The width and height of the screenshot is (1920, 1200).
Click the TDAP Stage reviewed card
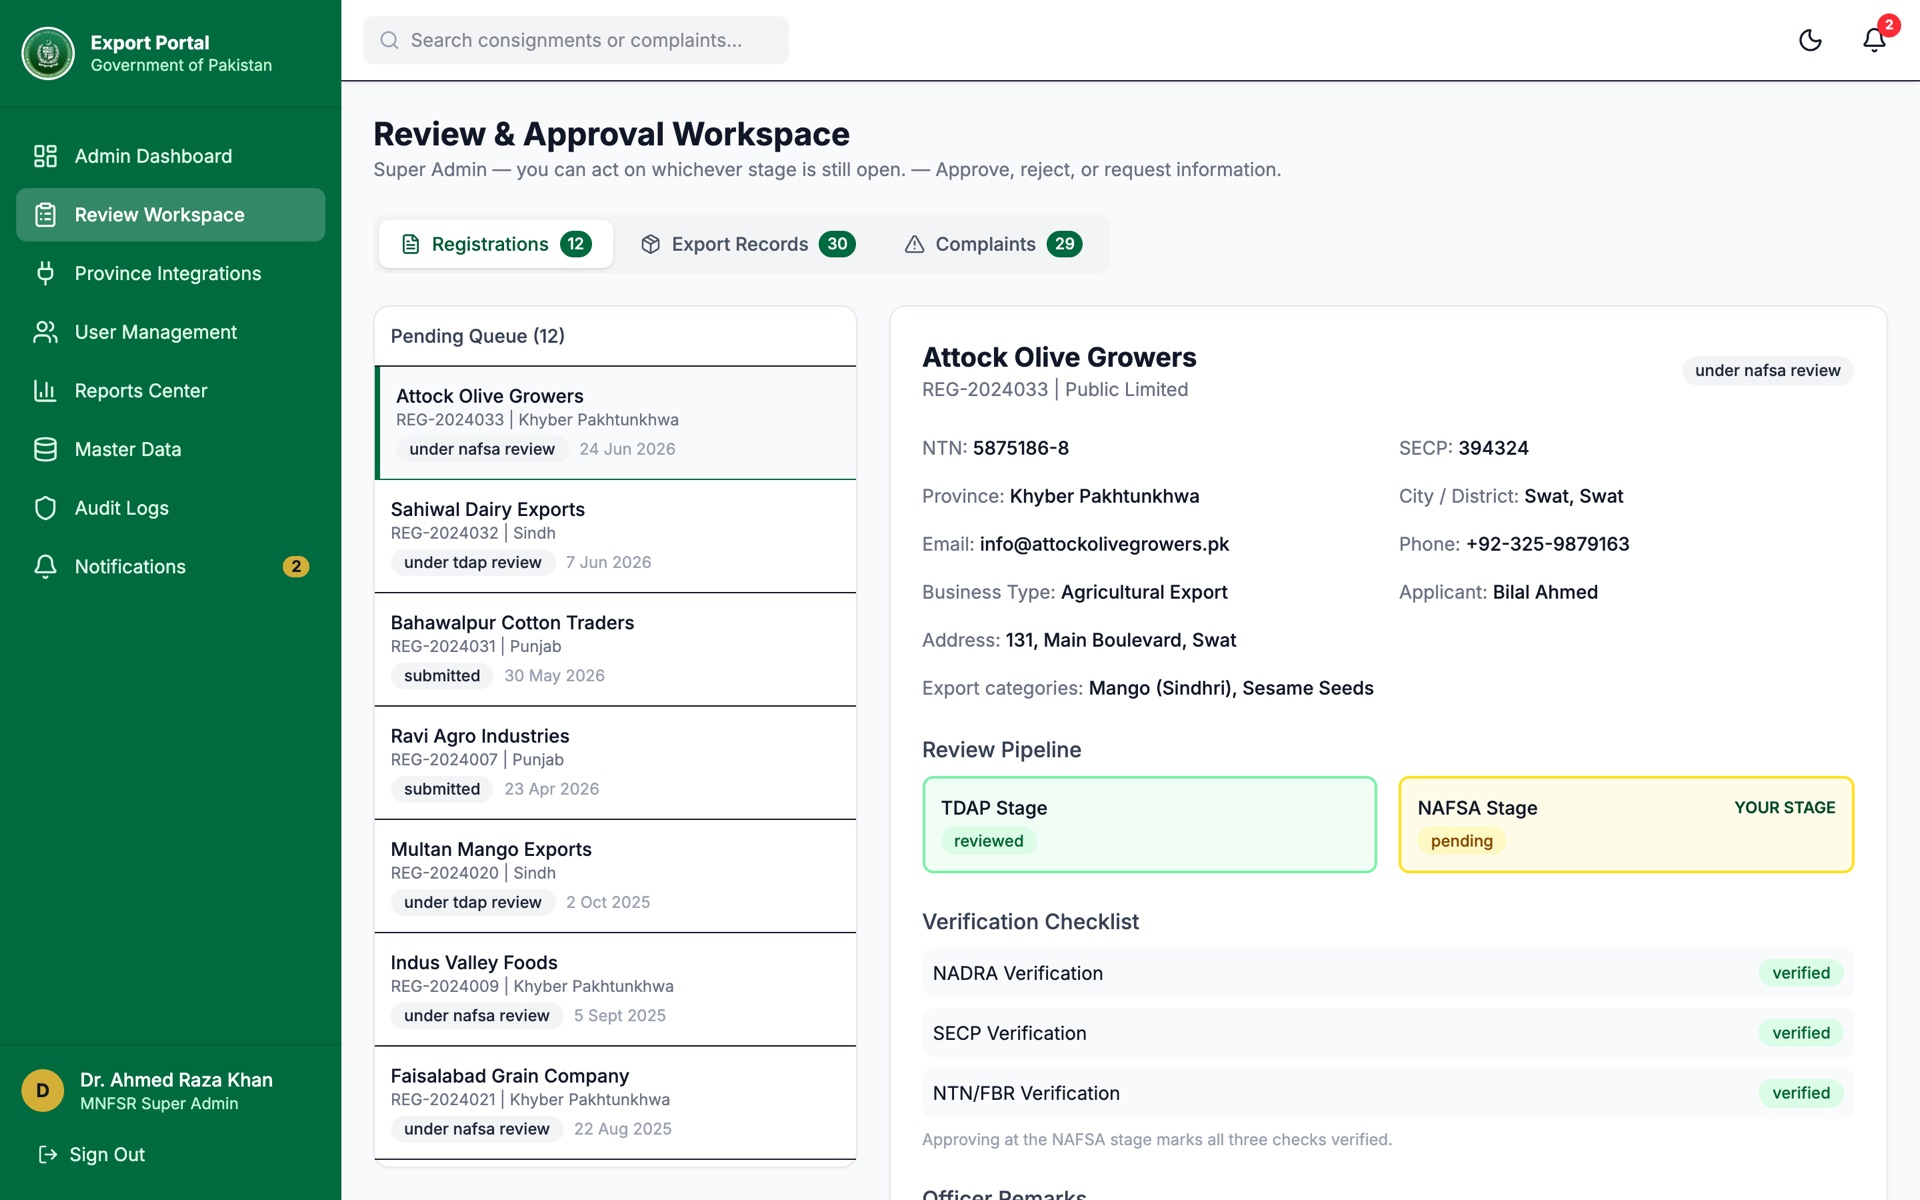(x=1150, y=825)
